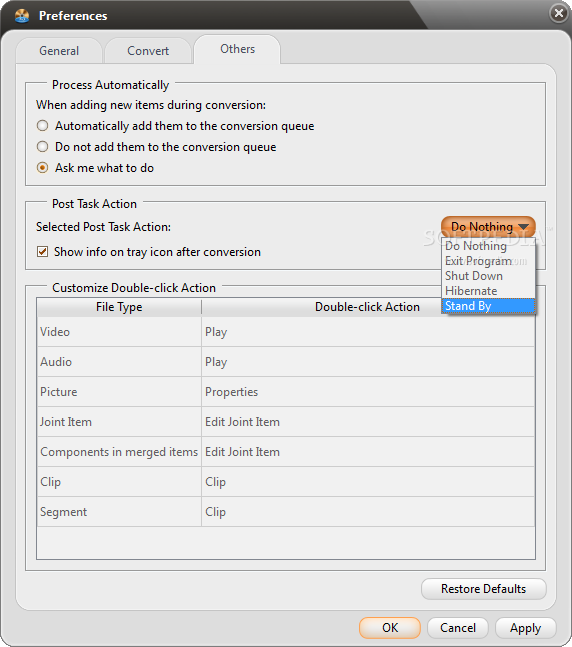The image size is (572, 647).
Task: Select the Video file type row
Action: 119,332
